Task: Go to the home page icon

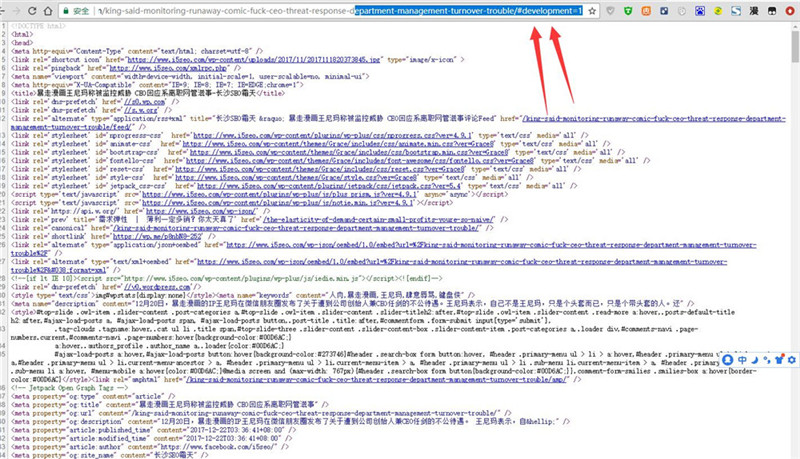Action: (47, 11)
